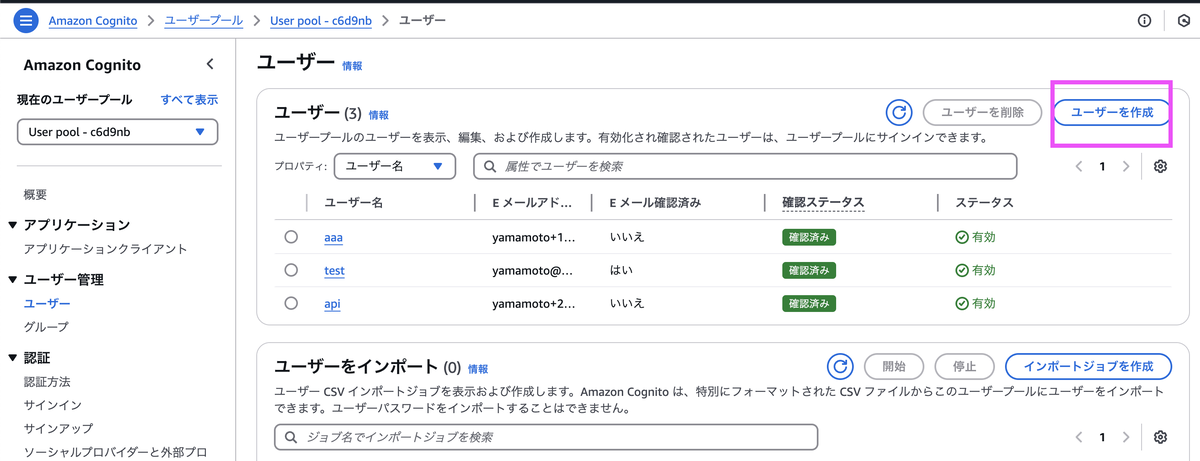Viewport: 1200px width, 461px height.
Task: Open アプリケーションクライアント in the sidebar
Action: [105, 249]
